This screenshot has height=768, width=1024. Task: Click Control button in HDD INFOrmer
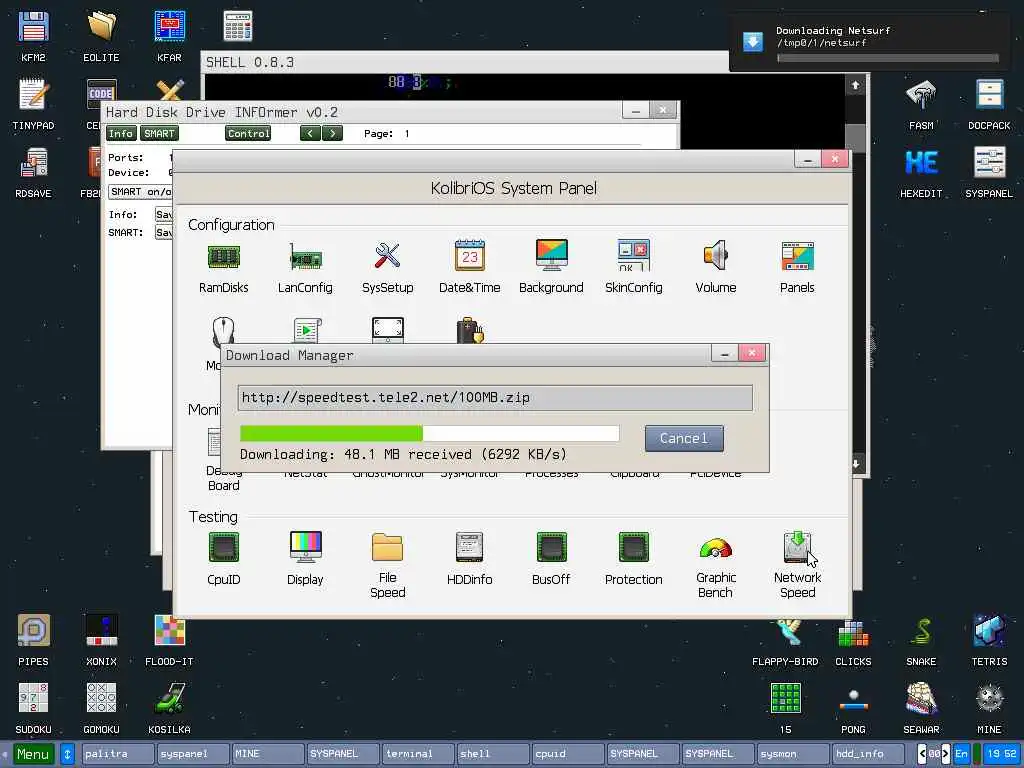point(248,133)
